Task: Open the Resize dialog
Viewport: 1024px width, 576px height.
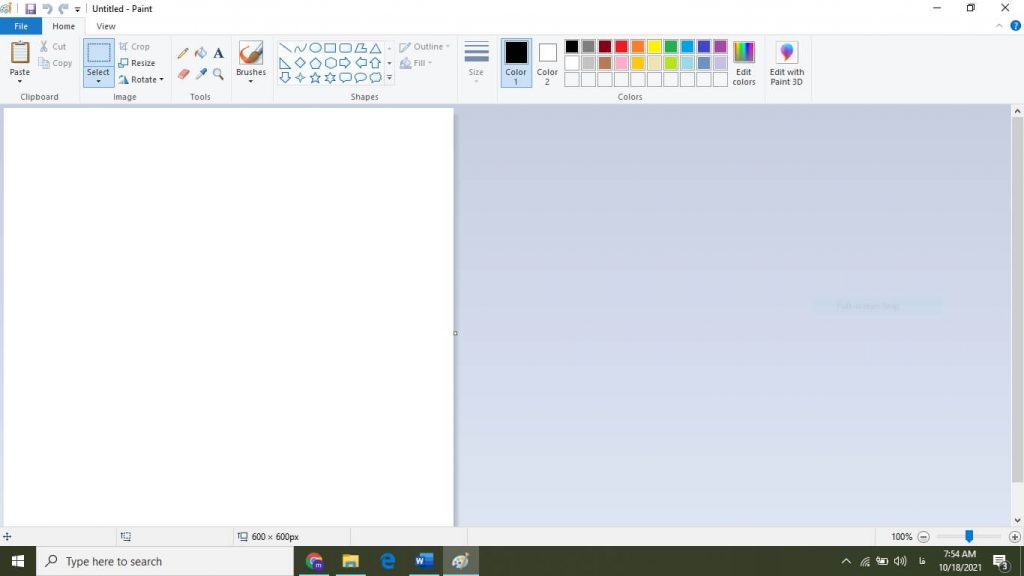Action: [x=138, y=62]
